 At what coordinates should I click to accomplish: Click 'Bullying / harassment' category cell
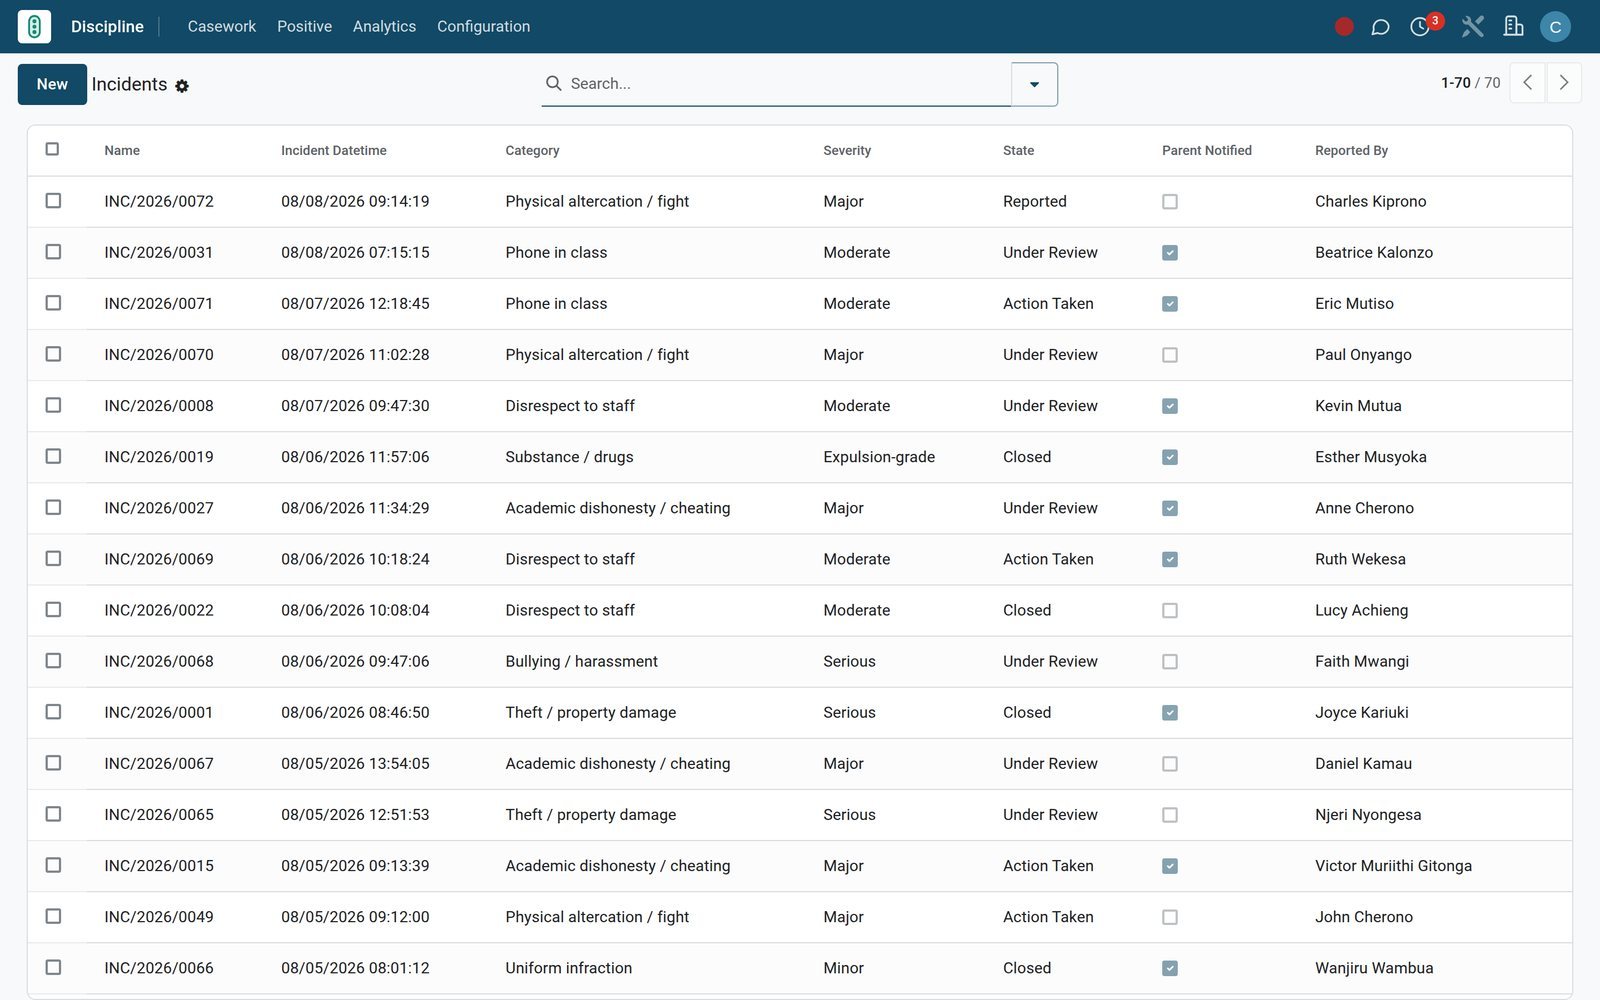tap(581, 662)
